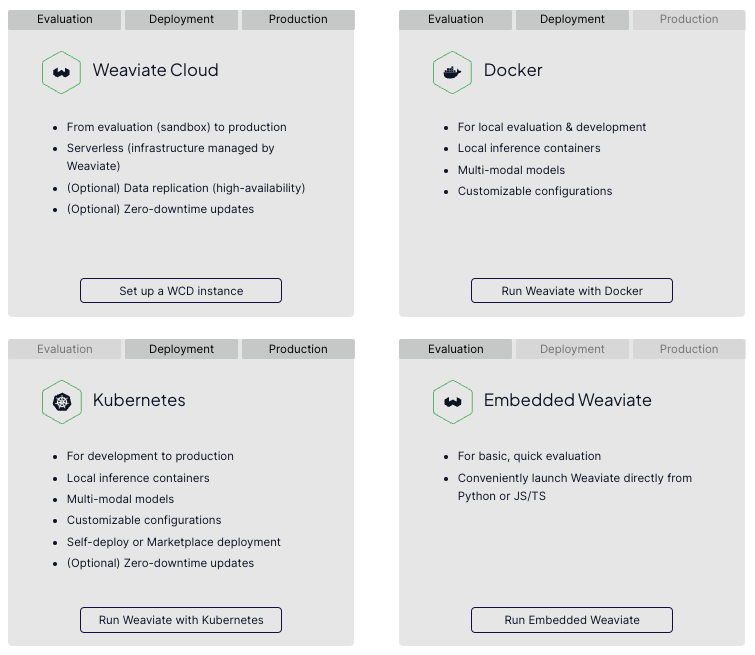Click the Kubernetes helm wheel icon
The height and width of the screenshot is (655, 755).
[x=61, y=402]
